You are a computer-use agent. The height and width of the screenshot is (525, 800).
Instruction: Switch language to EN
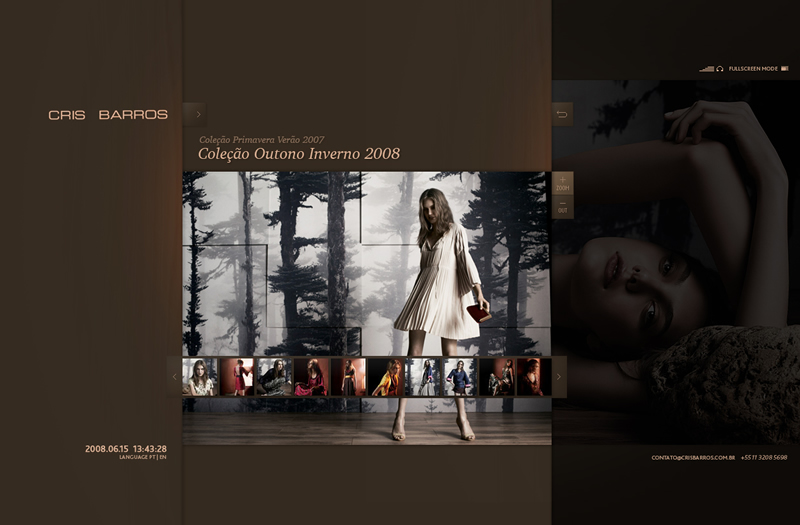tap(163, 457)
